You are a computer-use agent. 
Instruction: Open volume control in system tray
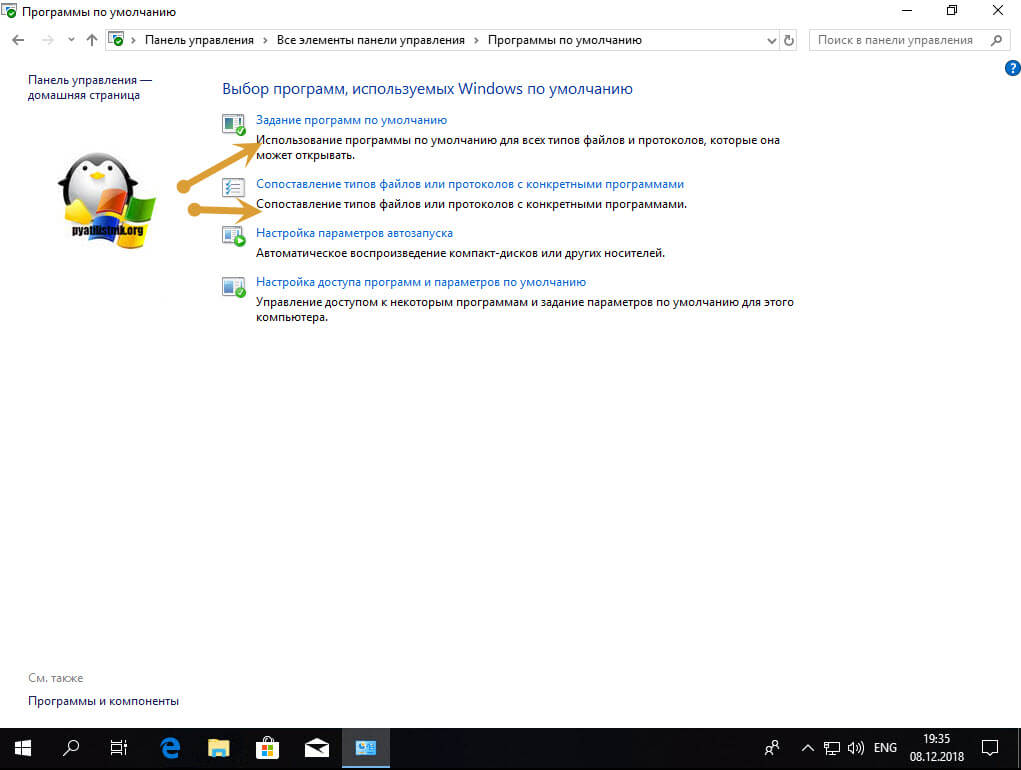pos(856,749)
